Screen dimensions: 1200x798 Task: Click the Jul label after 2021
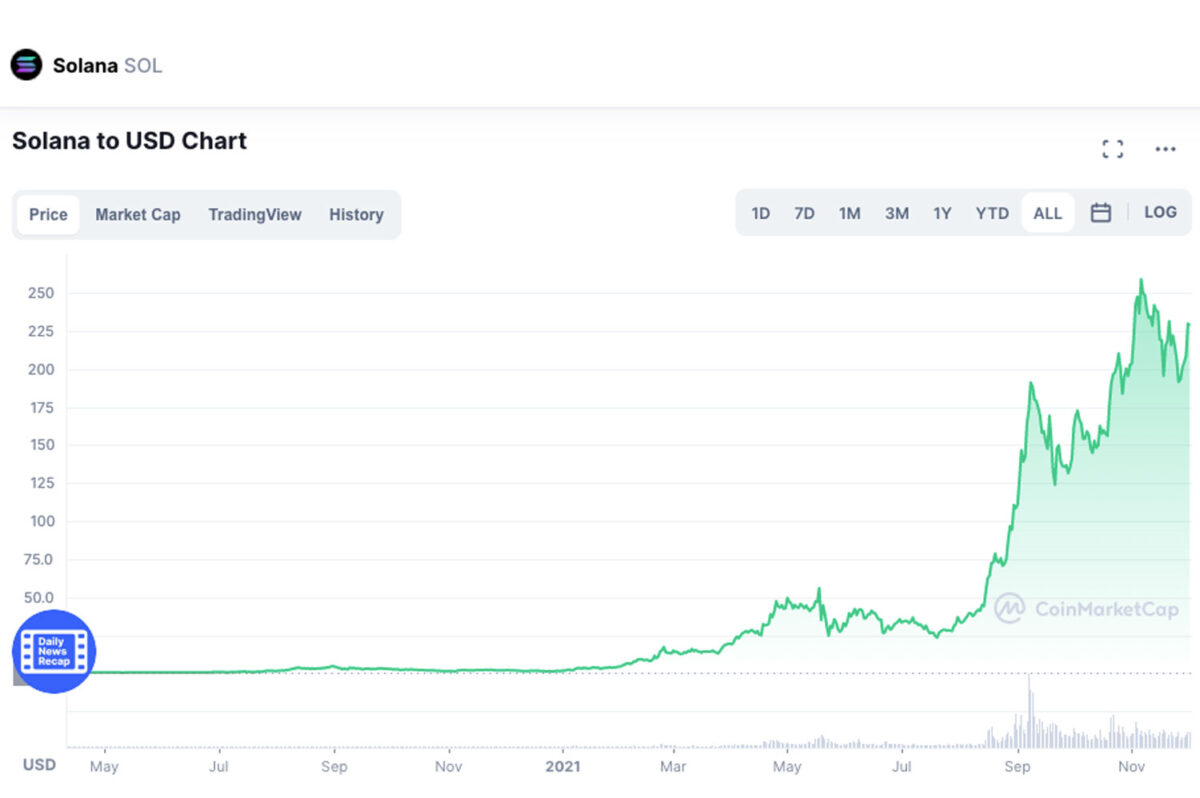902,766
